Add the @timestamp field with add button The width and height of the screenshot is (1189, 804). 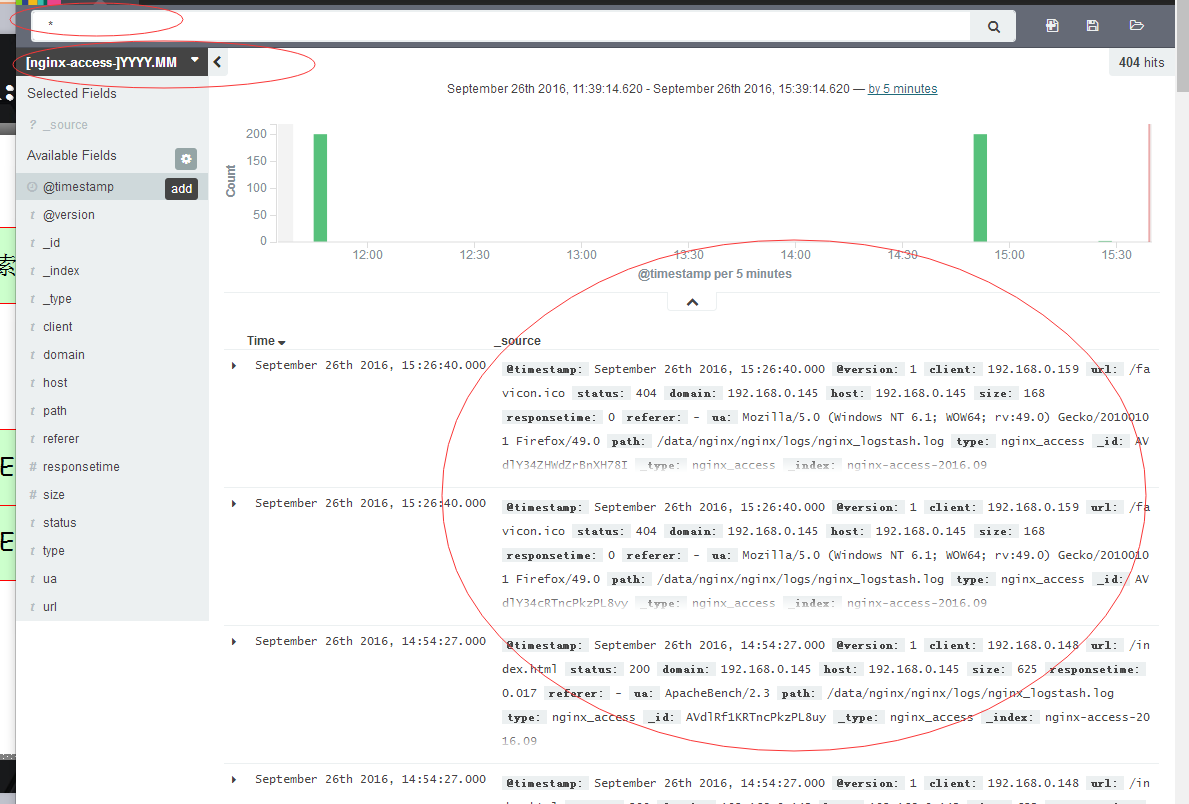pyautogui.click(x=181, y=188)
